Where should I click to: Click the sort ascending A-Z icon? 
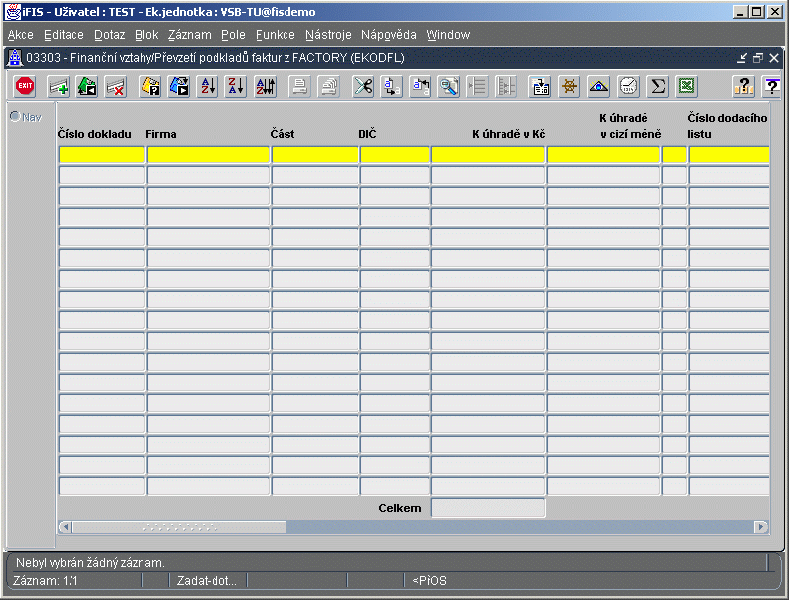point(208,87)
